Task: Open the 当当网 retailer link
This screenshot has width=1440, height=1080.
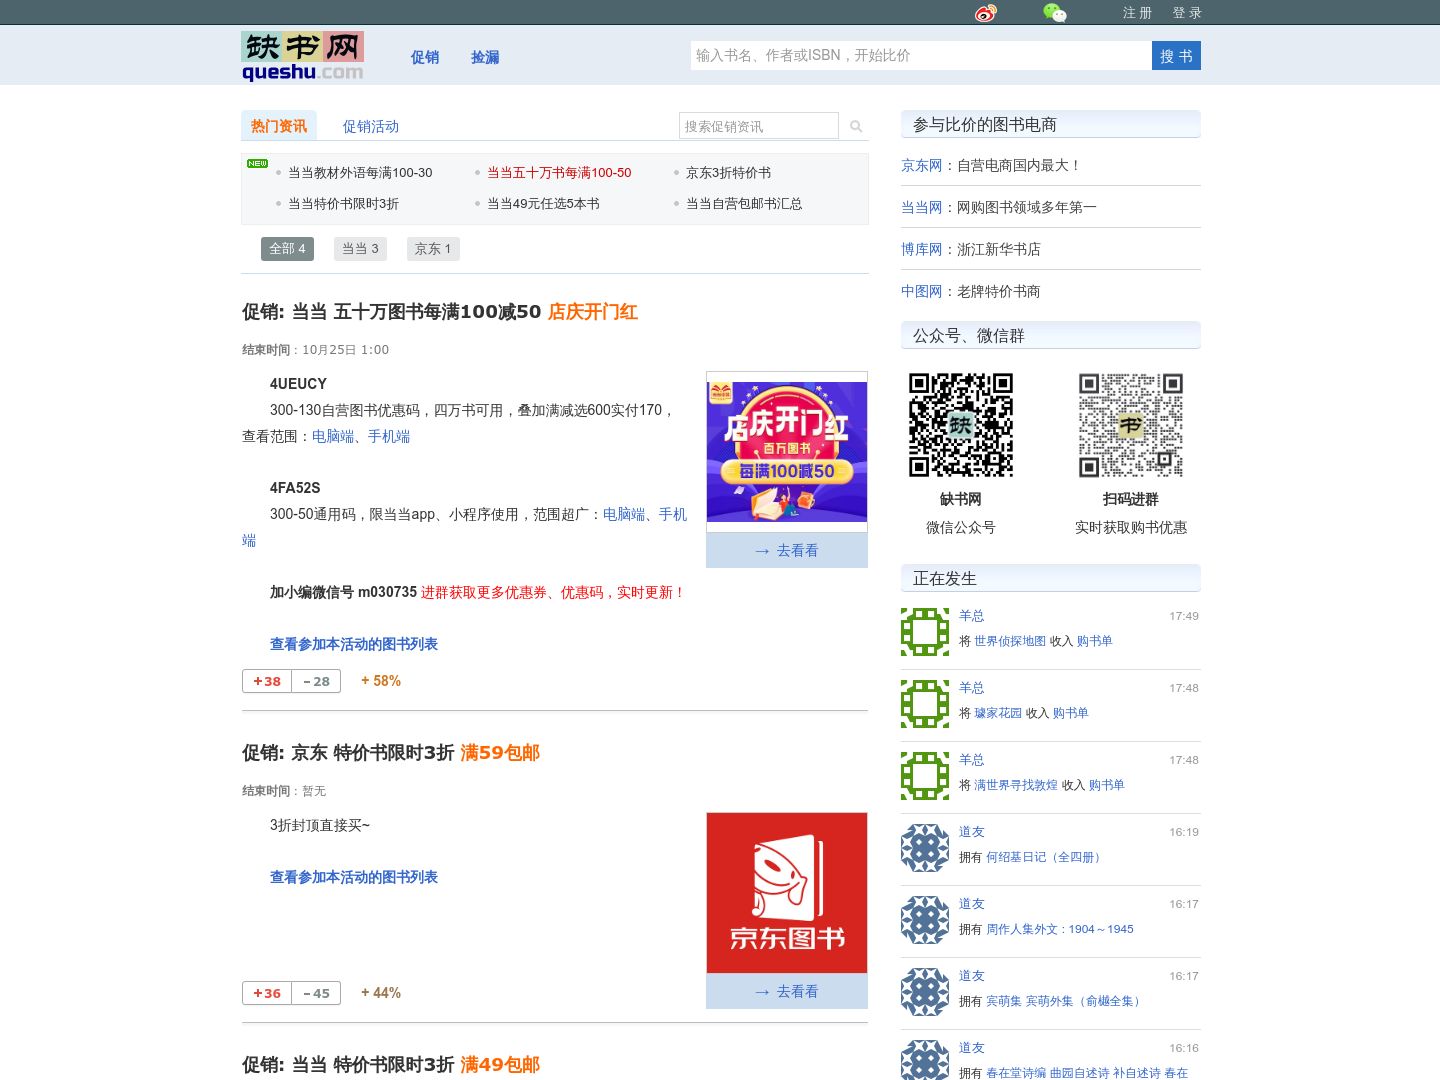Action: (922, 208)
